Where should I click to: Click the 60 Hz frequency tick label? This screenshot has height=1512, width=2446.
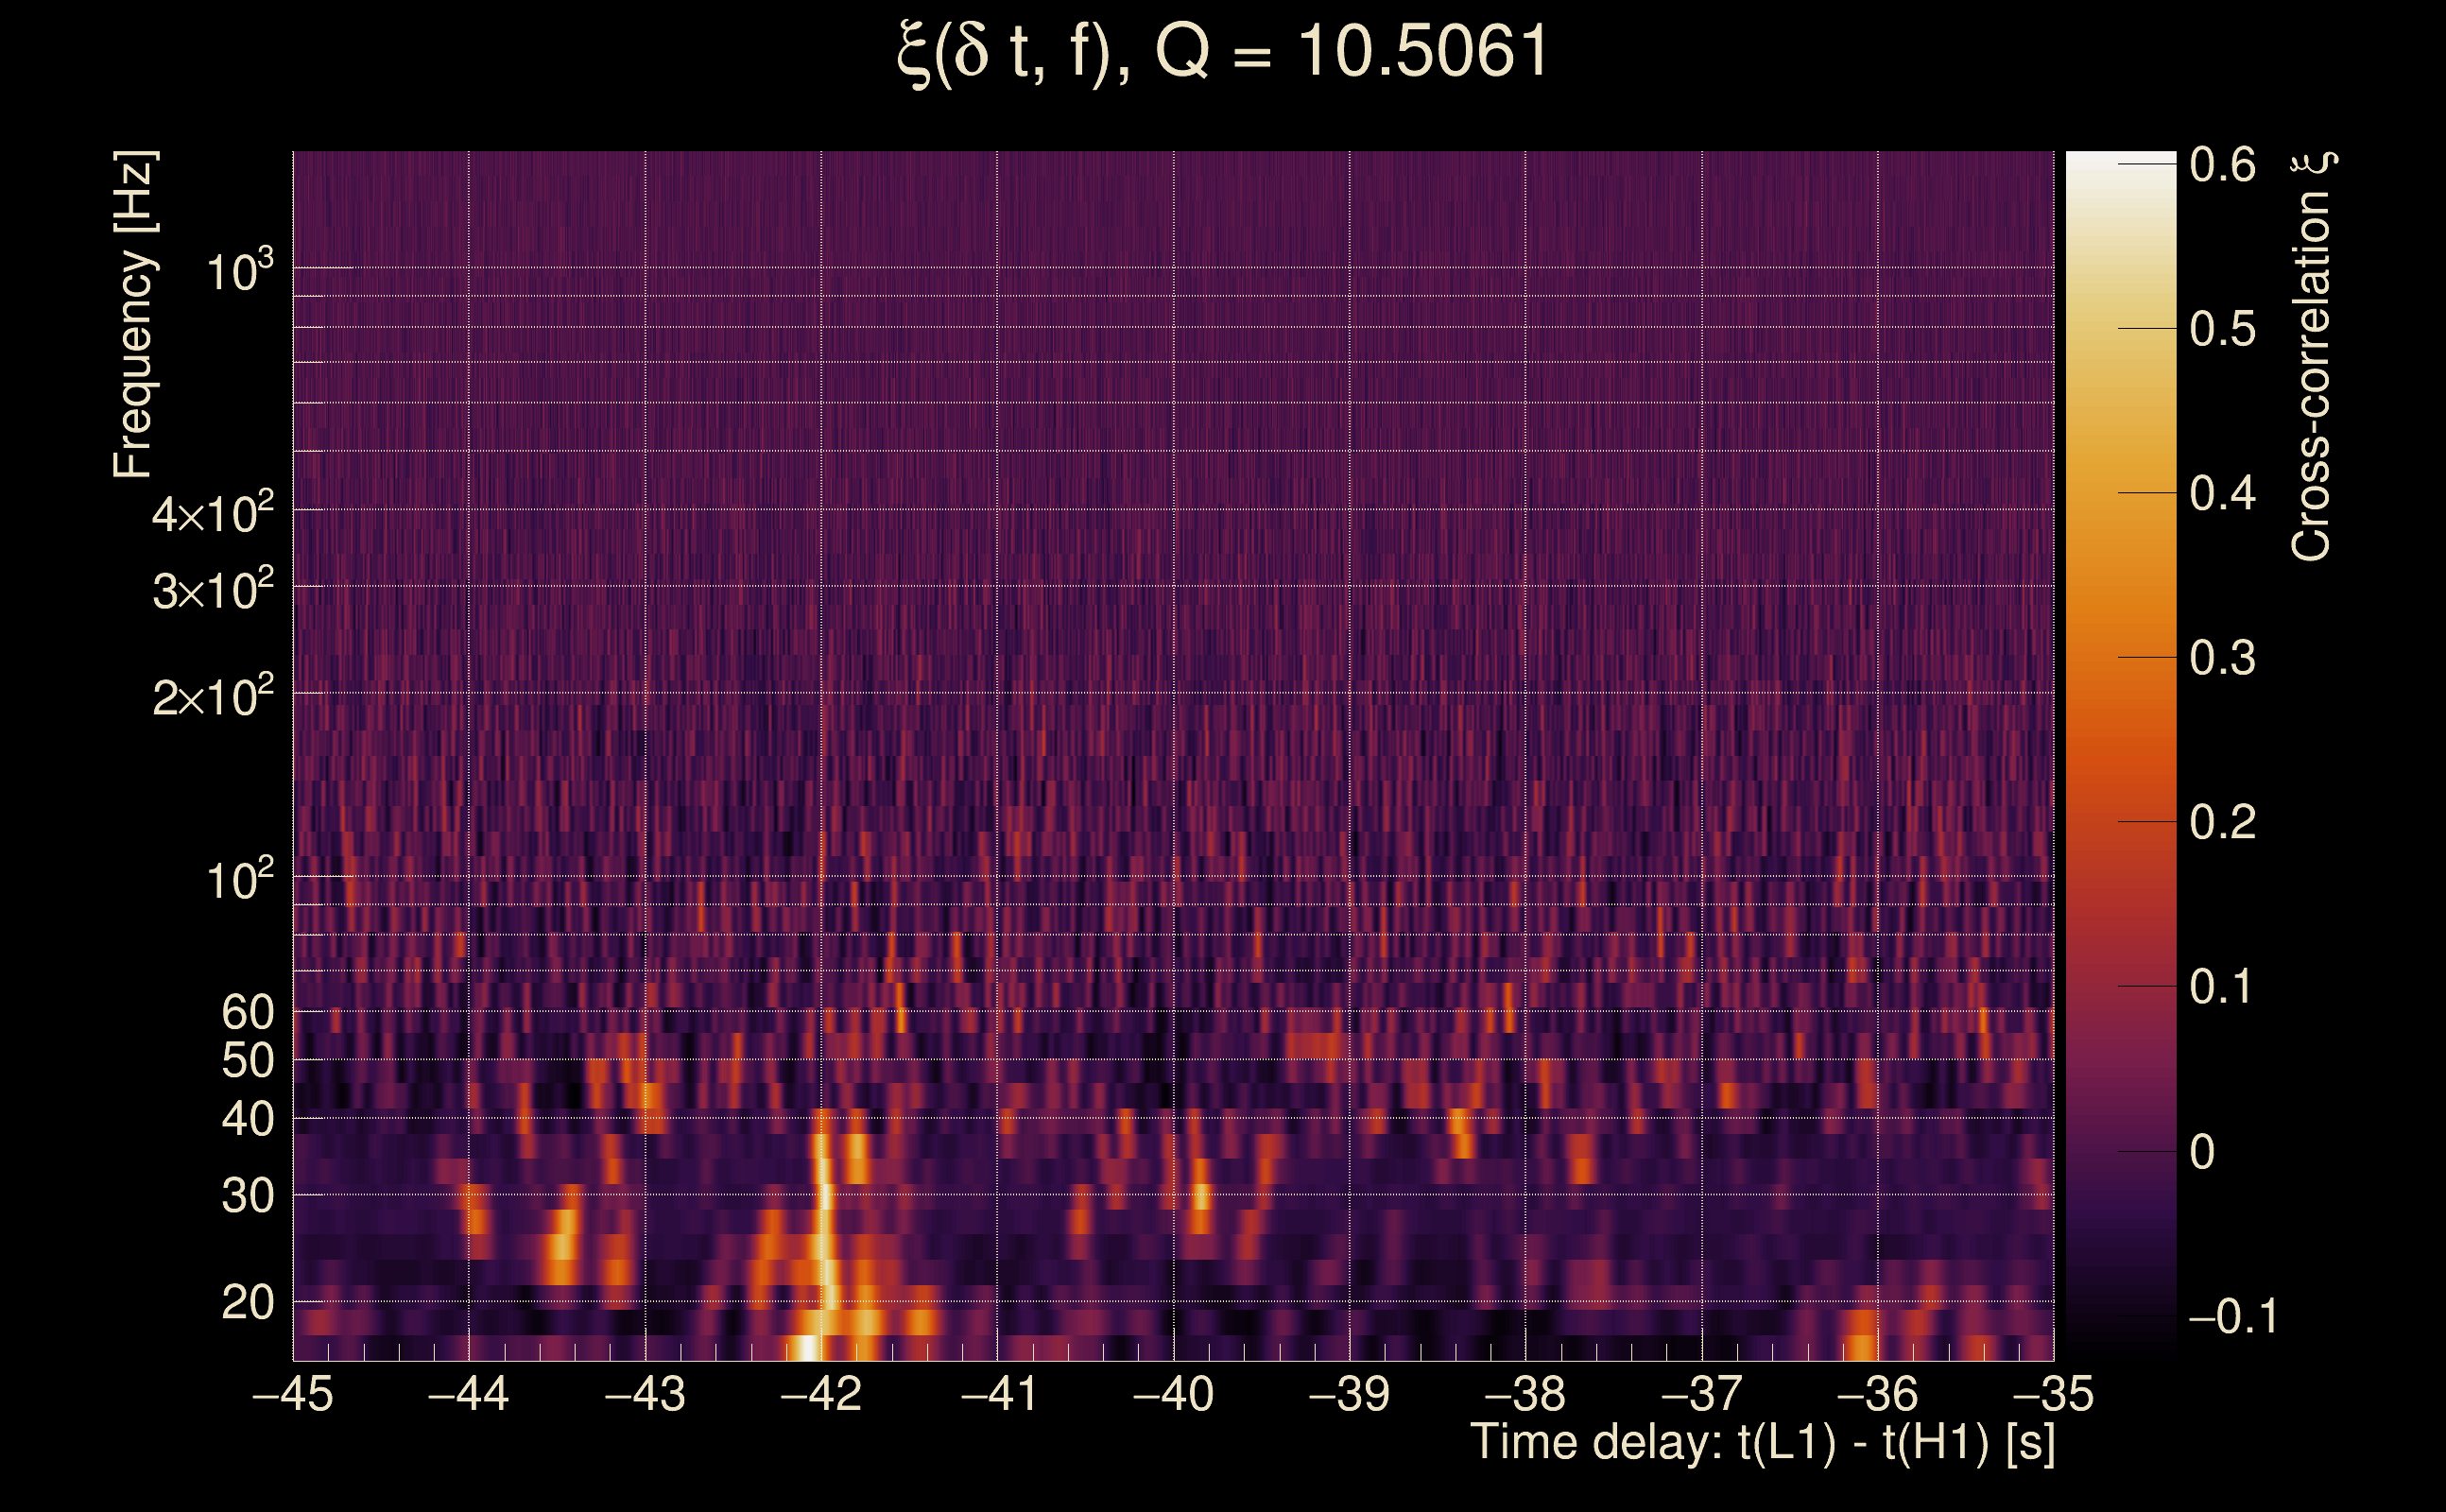(247, 1012)
